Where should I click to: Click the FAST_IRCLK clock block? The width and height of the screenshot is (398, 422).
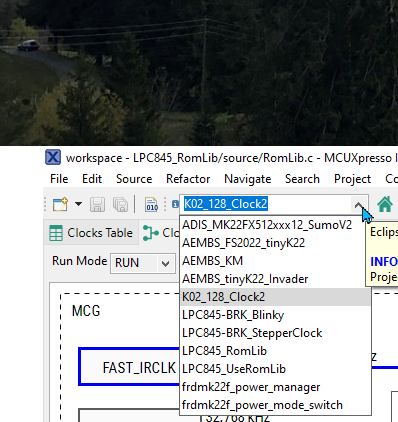click(129, 367)
